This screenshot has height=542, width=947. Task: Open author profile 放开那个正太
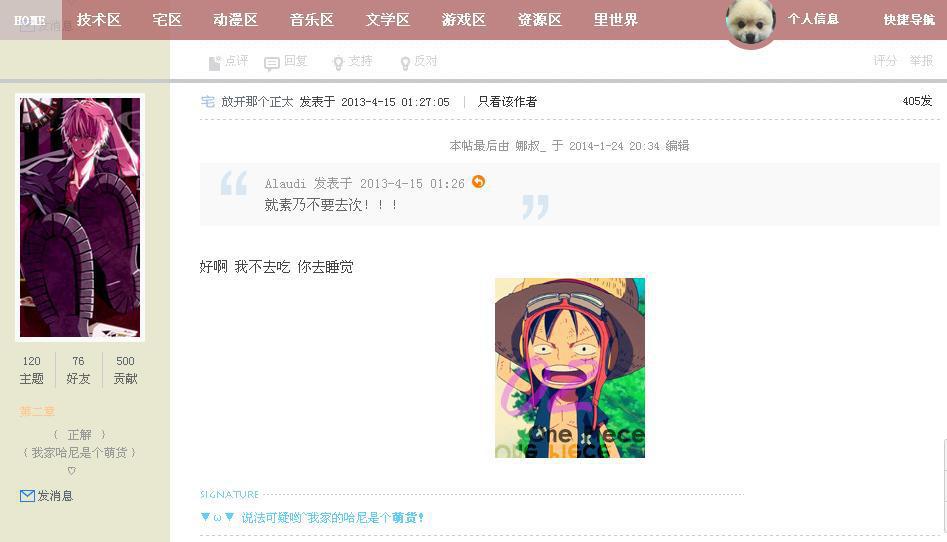tap(257, 102)
